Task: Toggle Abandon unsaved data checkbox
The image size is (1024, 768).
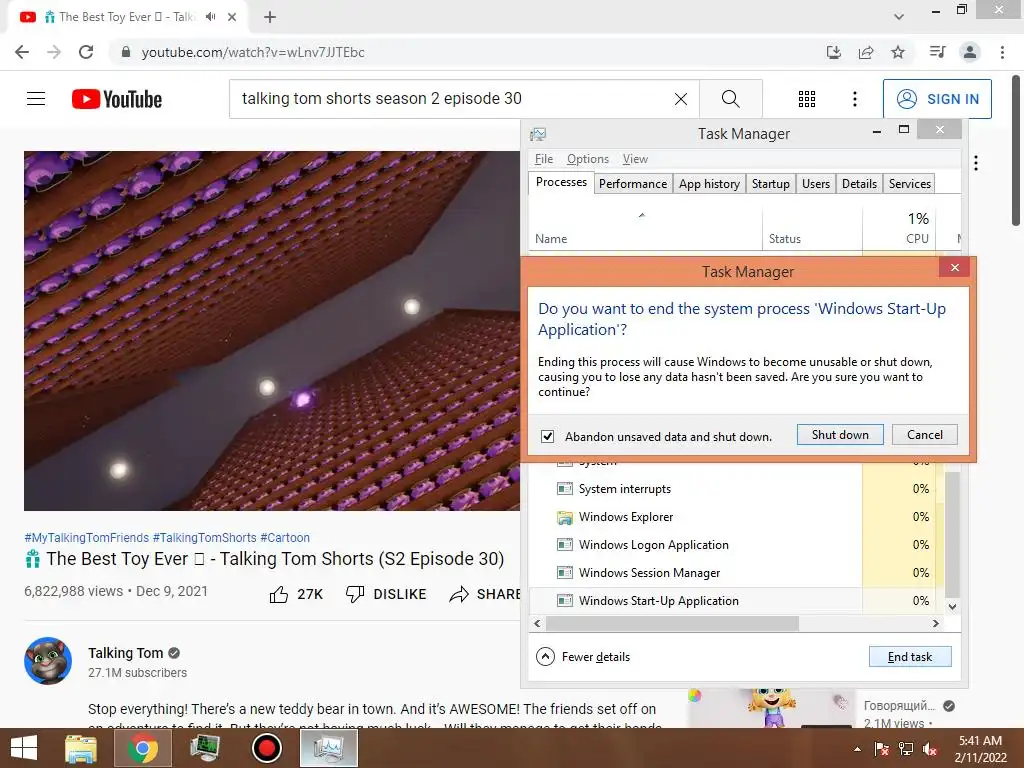Action: pyautogui.click(x=547, y=436)
